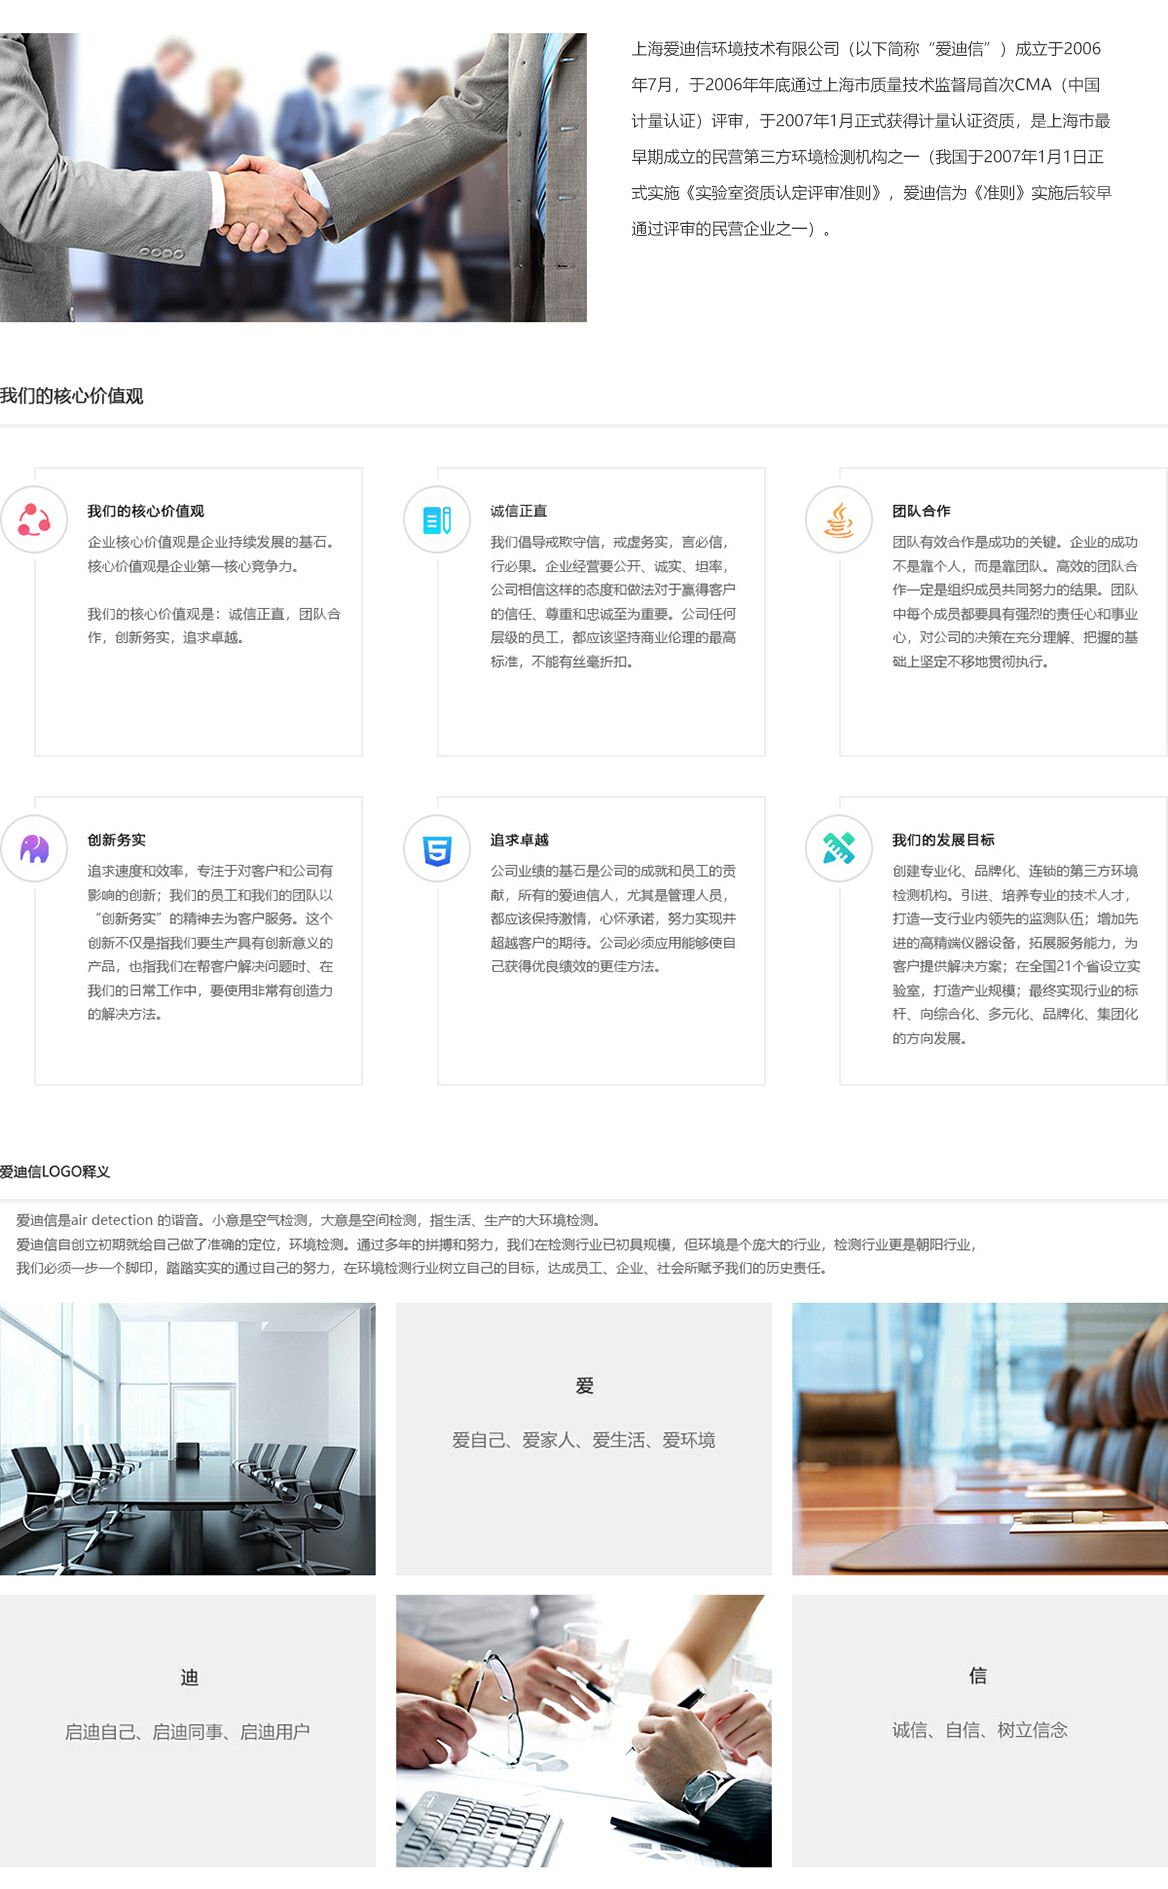Viewport: 1168px width, 1889px height.
Task: Open the handshake banner image
Action: (x=293, y=177)
